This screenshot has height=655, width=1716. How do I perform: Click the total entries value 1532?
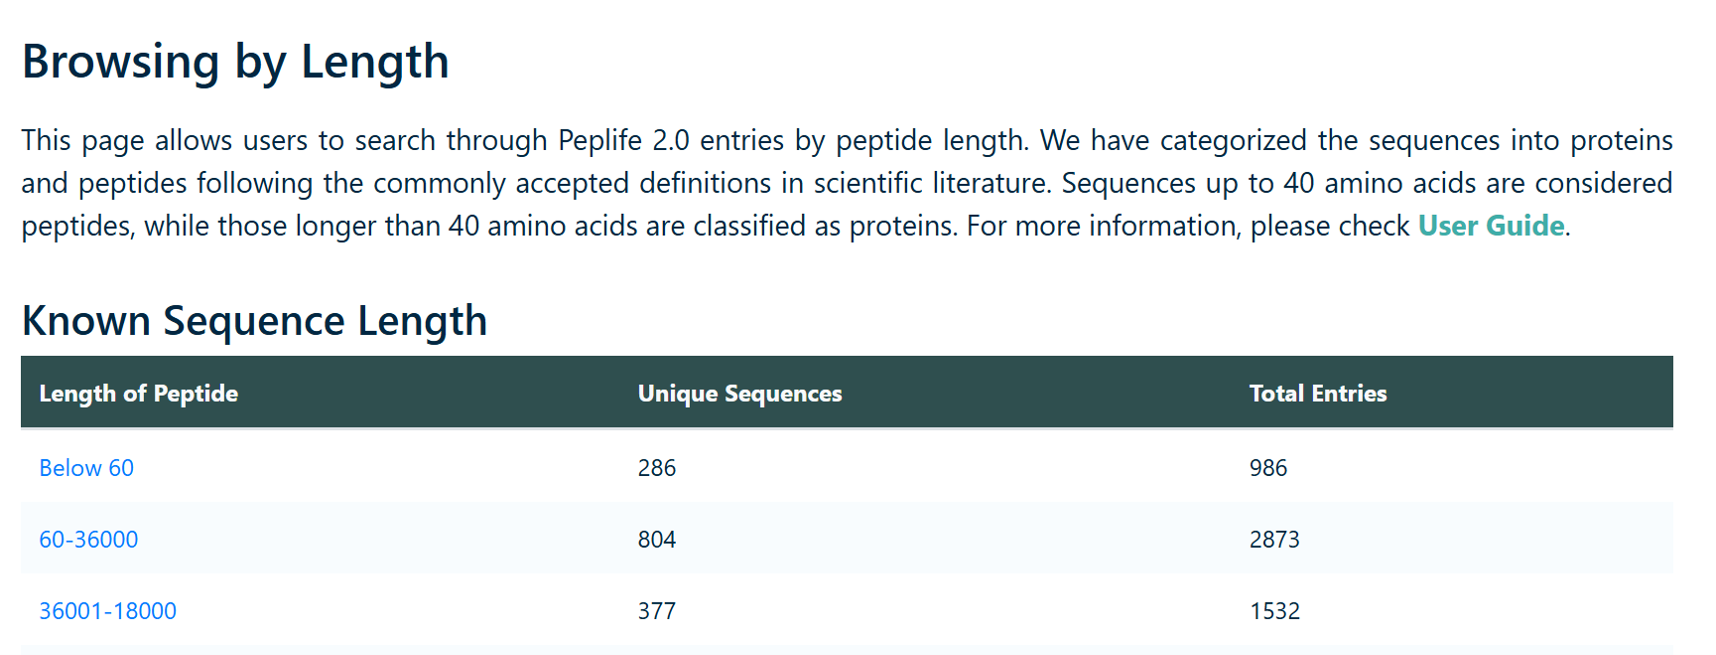(x=1275, y=610)
